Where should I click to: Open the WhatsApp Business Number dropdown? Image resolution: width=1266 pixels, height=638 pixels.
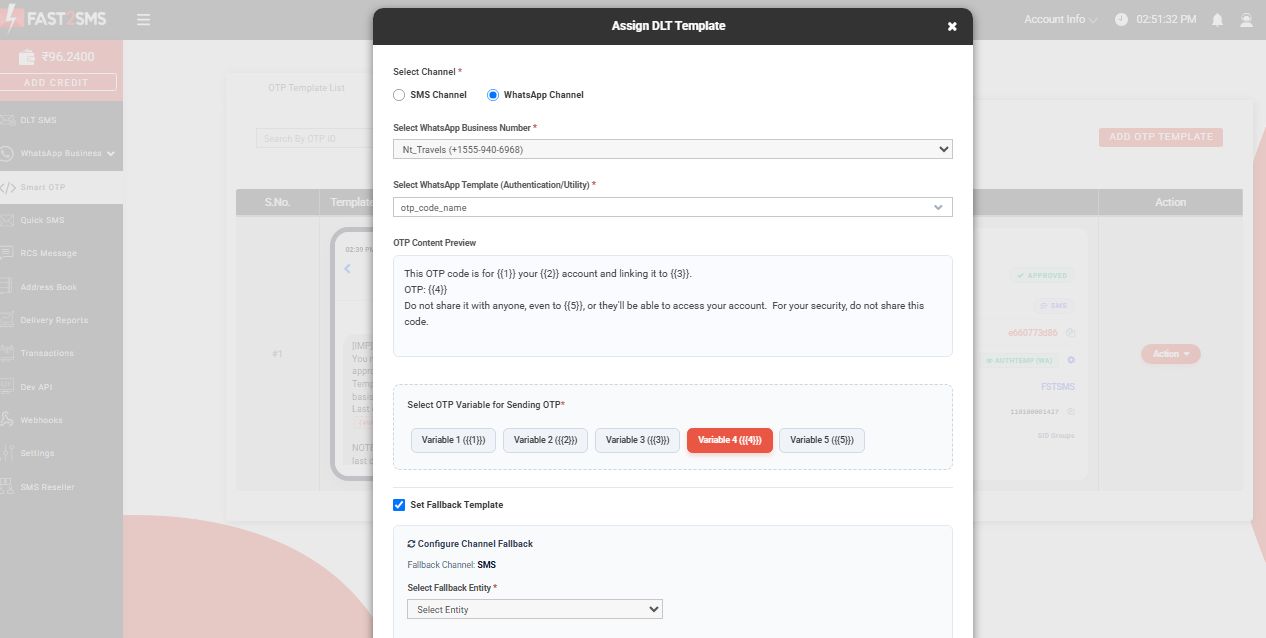pos(673,149)
